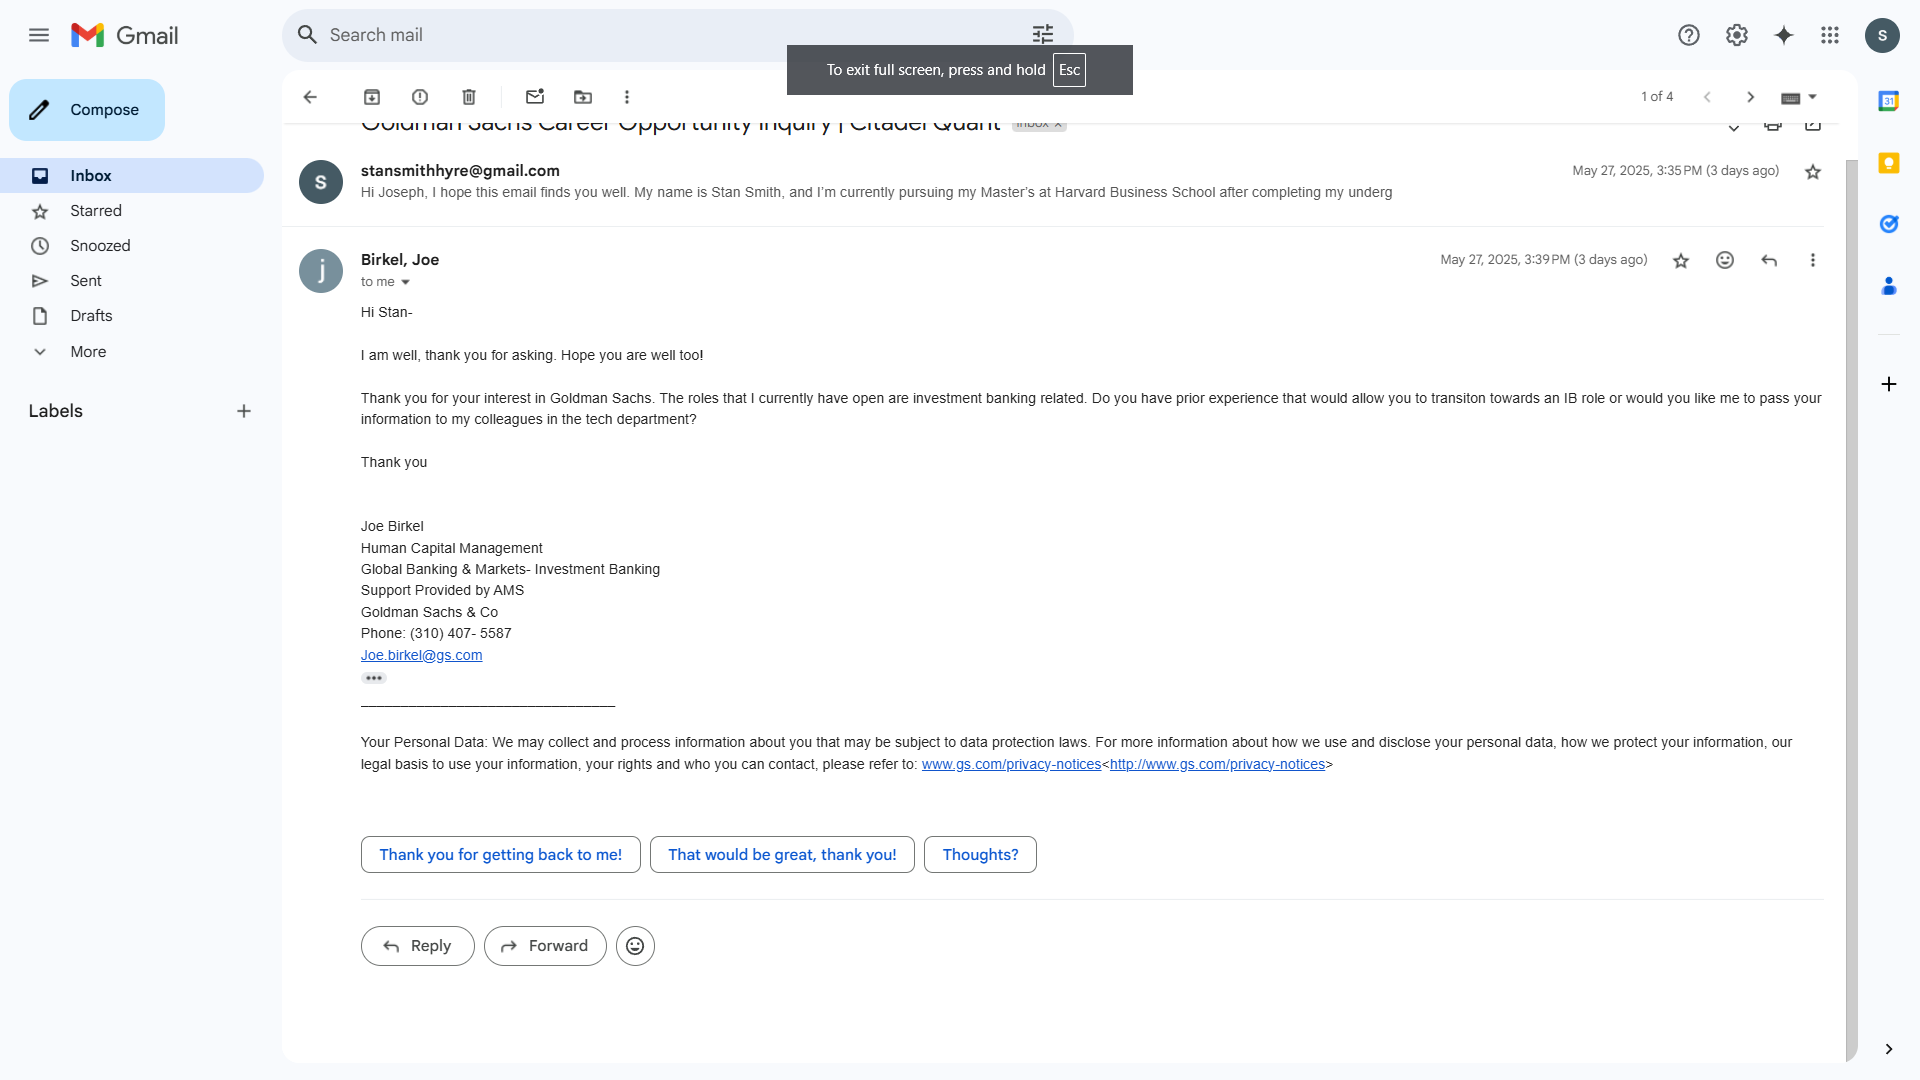Go back to inbox arrow

coord(310,97)
